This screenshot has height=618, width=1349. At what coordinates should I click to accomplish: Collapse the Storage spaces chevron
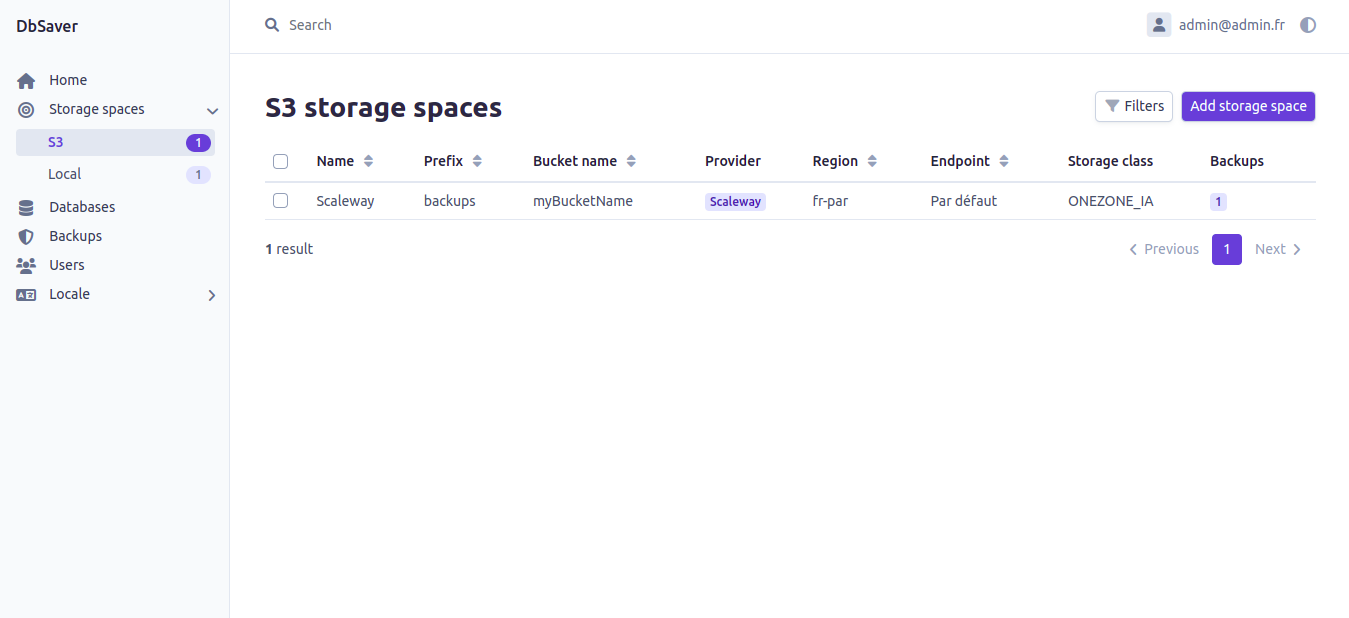212,111
